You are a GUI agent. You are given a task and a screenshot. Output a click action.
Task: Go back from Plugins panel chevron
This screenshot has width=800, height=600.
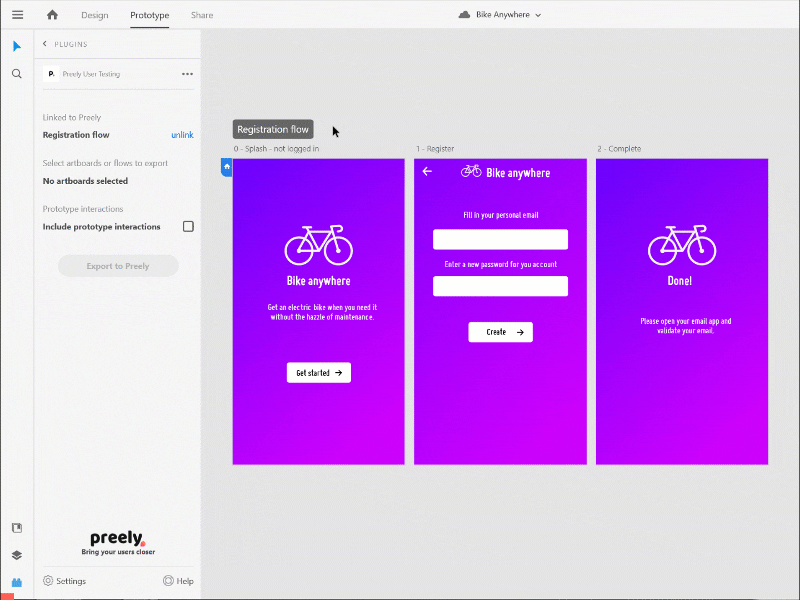pos(45,44)
